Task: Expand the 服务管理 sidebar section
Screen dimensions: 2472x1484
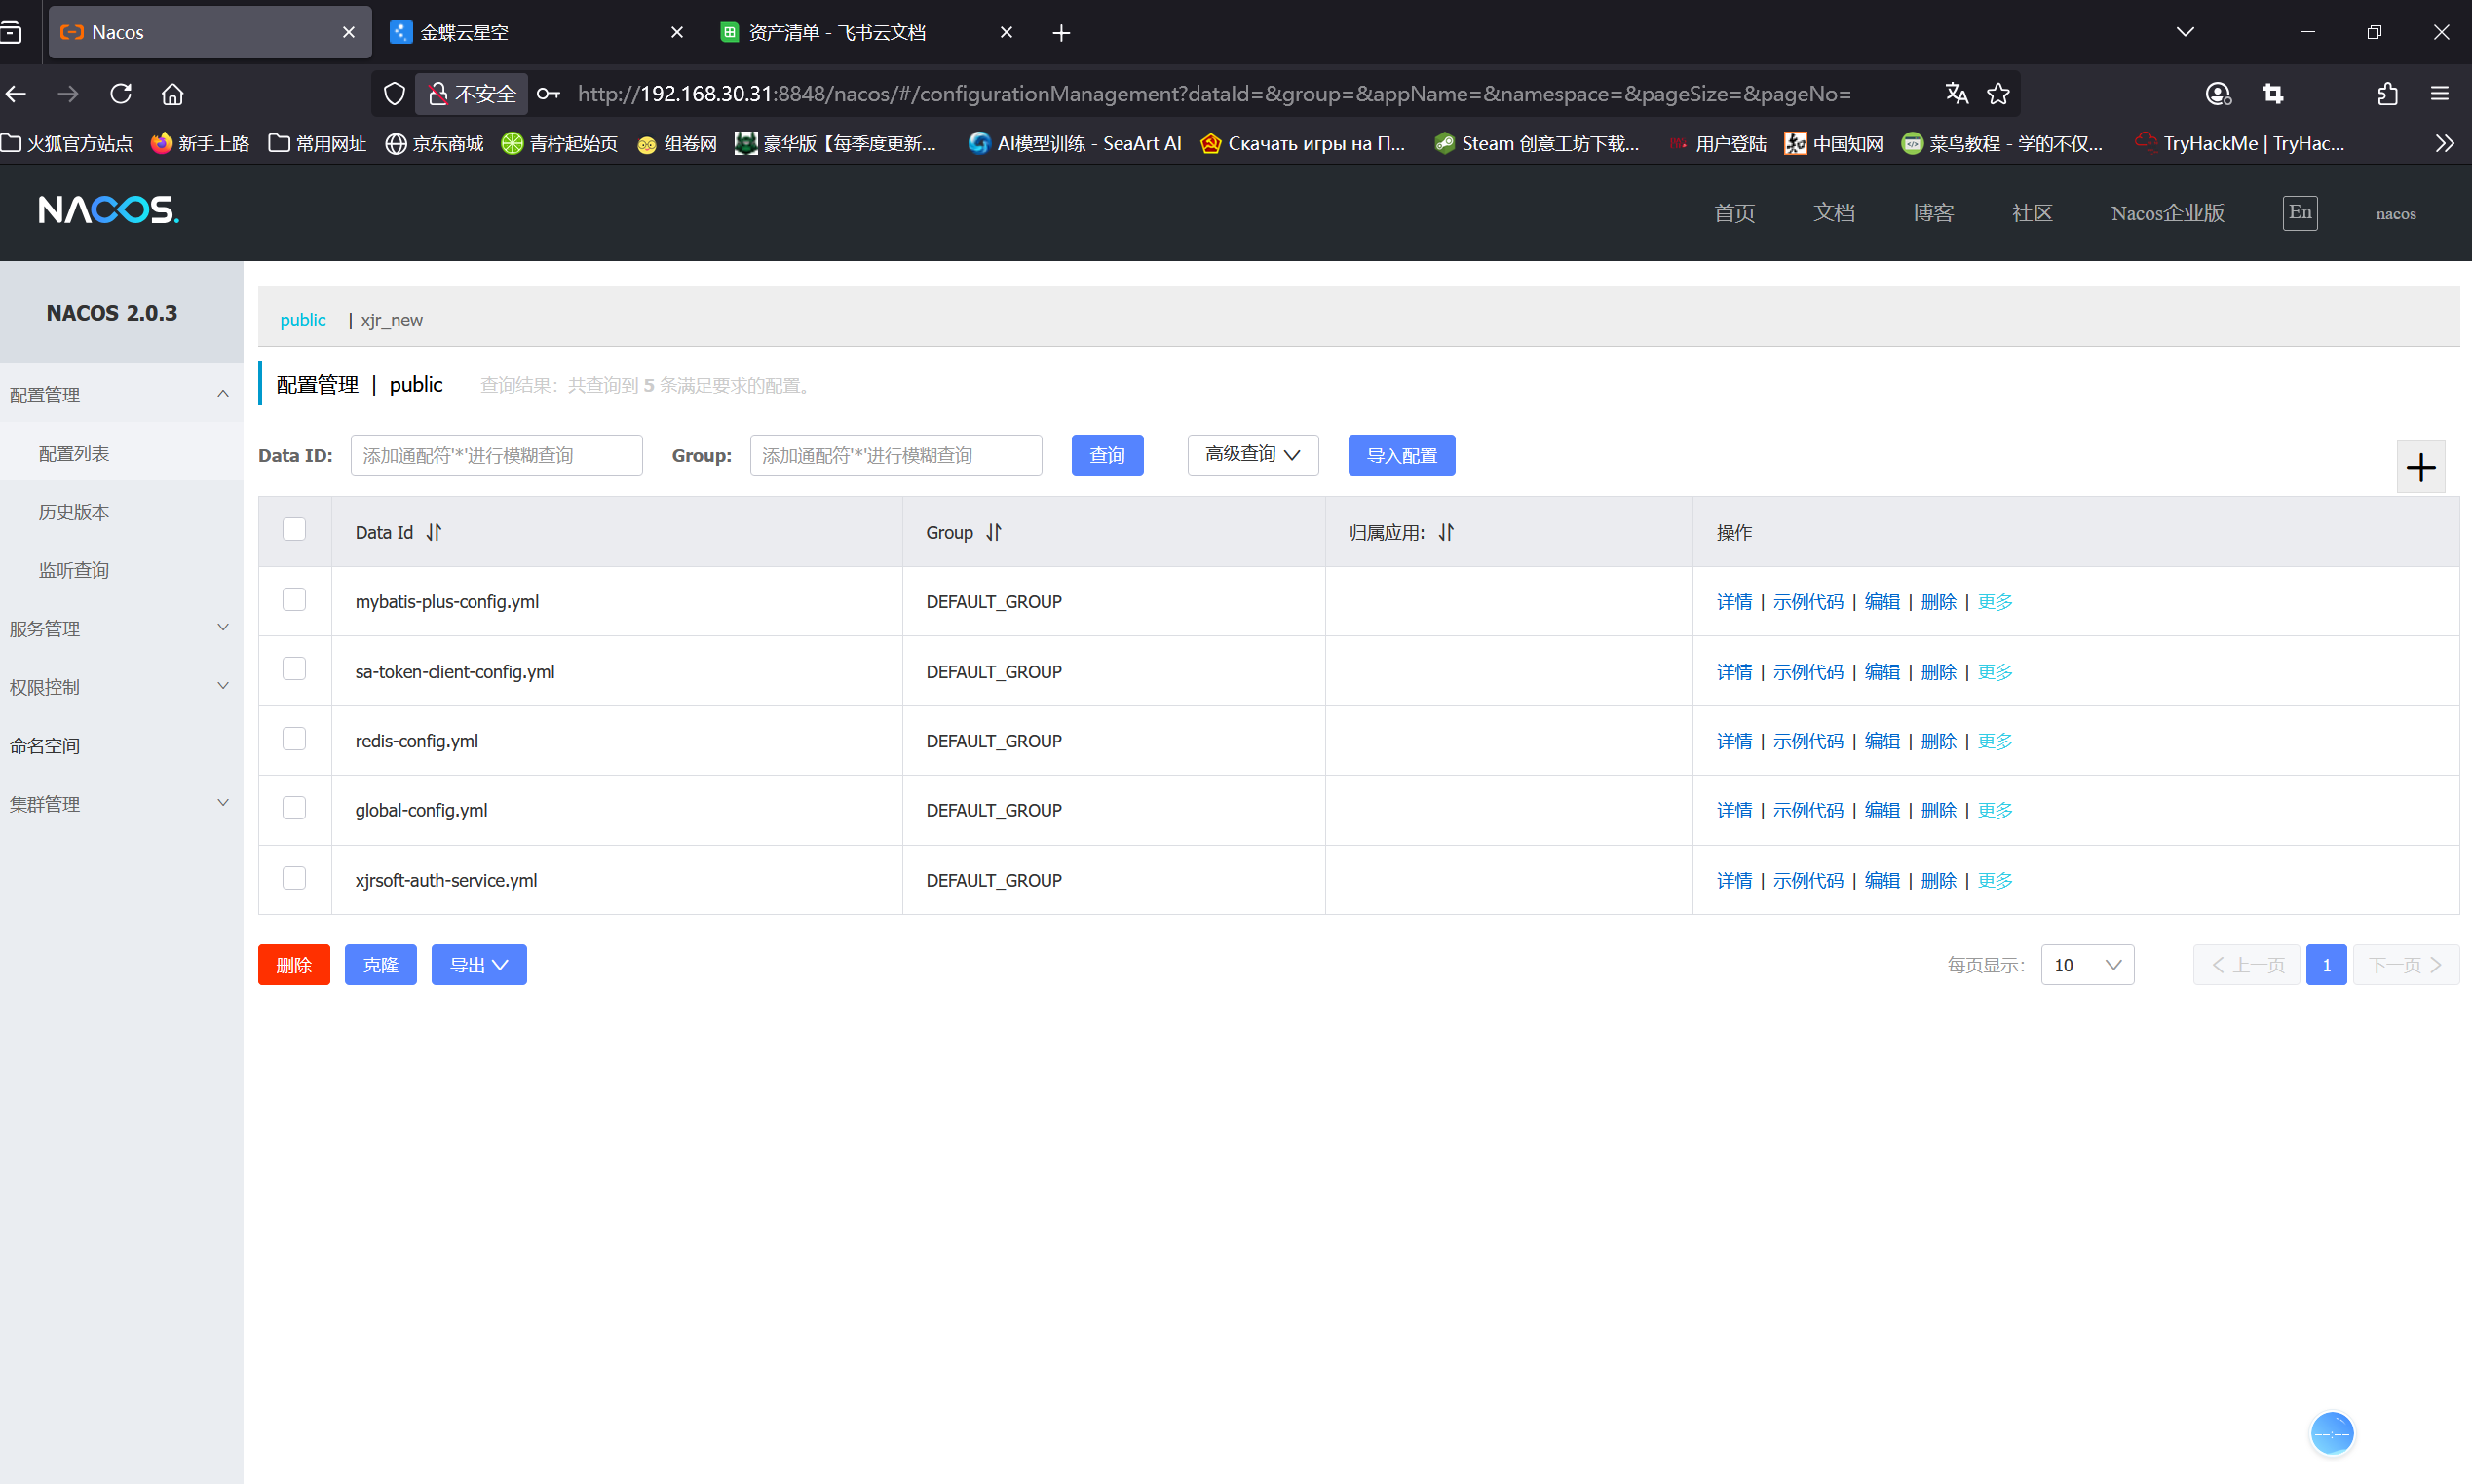Action: 121,628
